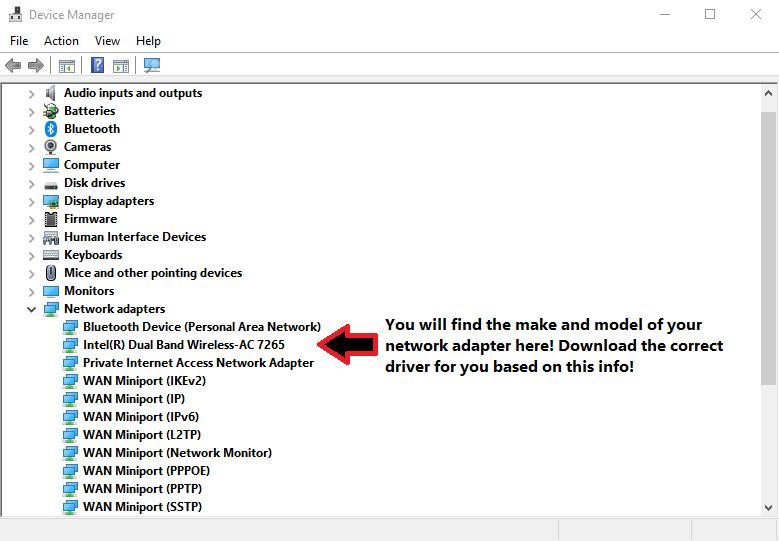Viewport: 779px width, 541px height.
Task: Expand the Disk drives node
Action: [31, 184]
